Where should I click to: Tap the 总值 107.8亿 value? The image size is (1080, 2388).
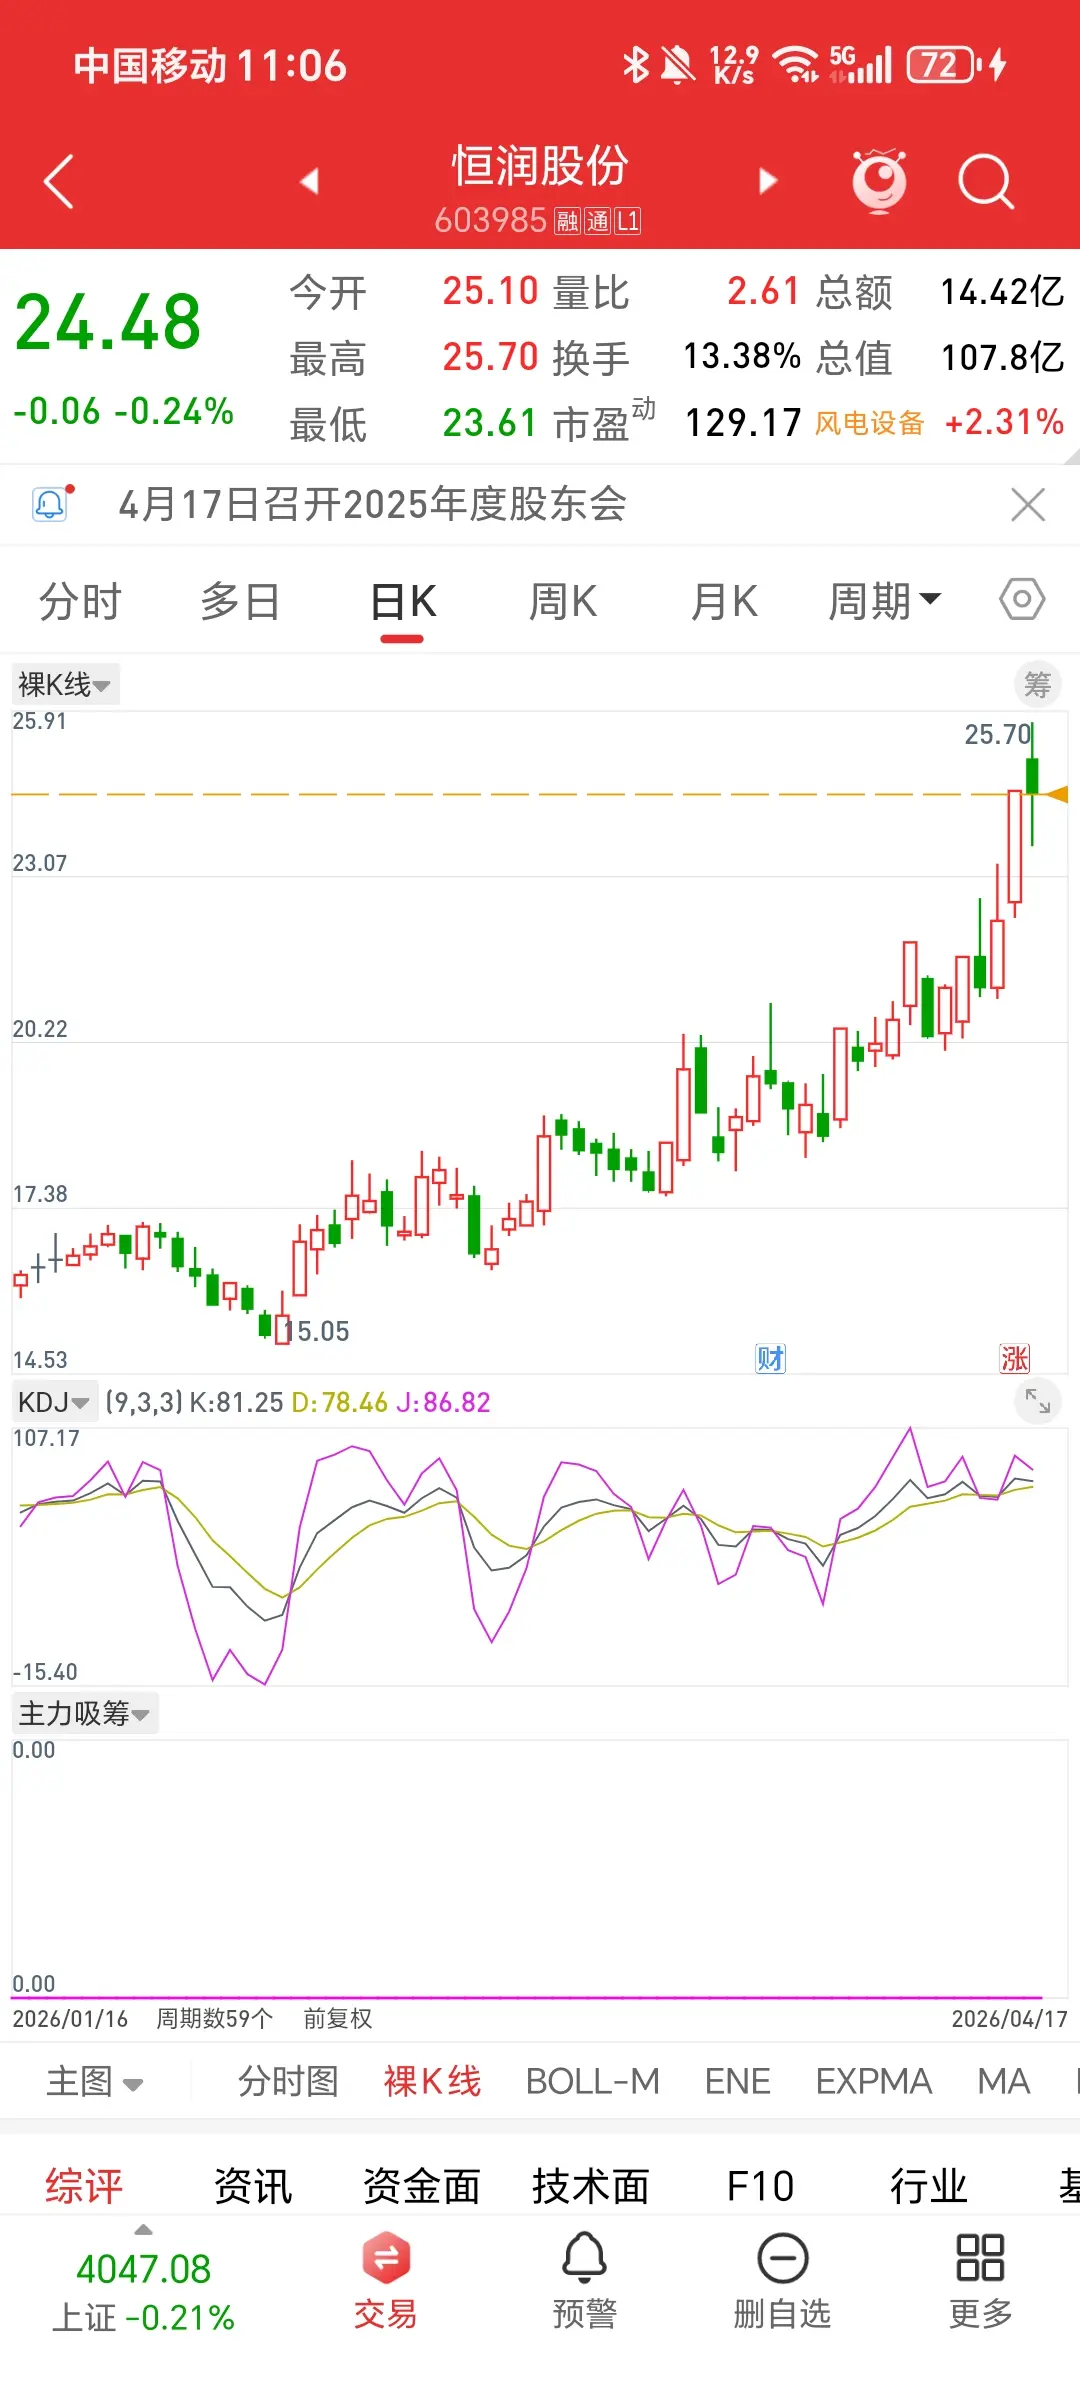point(1002,357)
